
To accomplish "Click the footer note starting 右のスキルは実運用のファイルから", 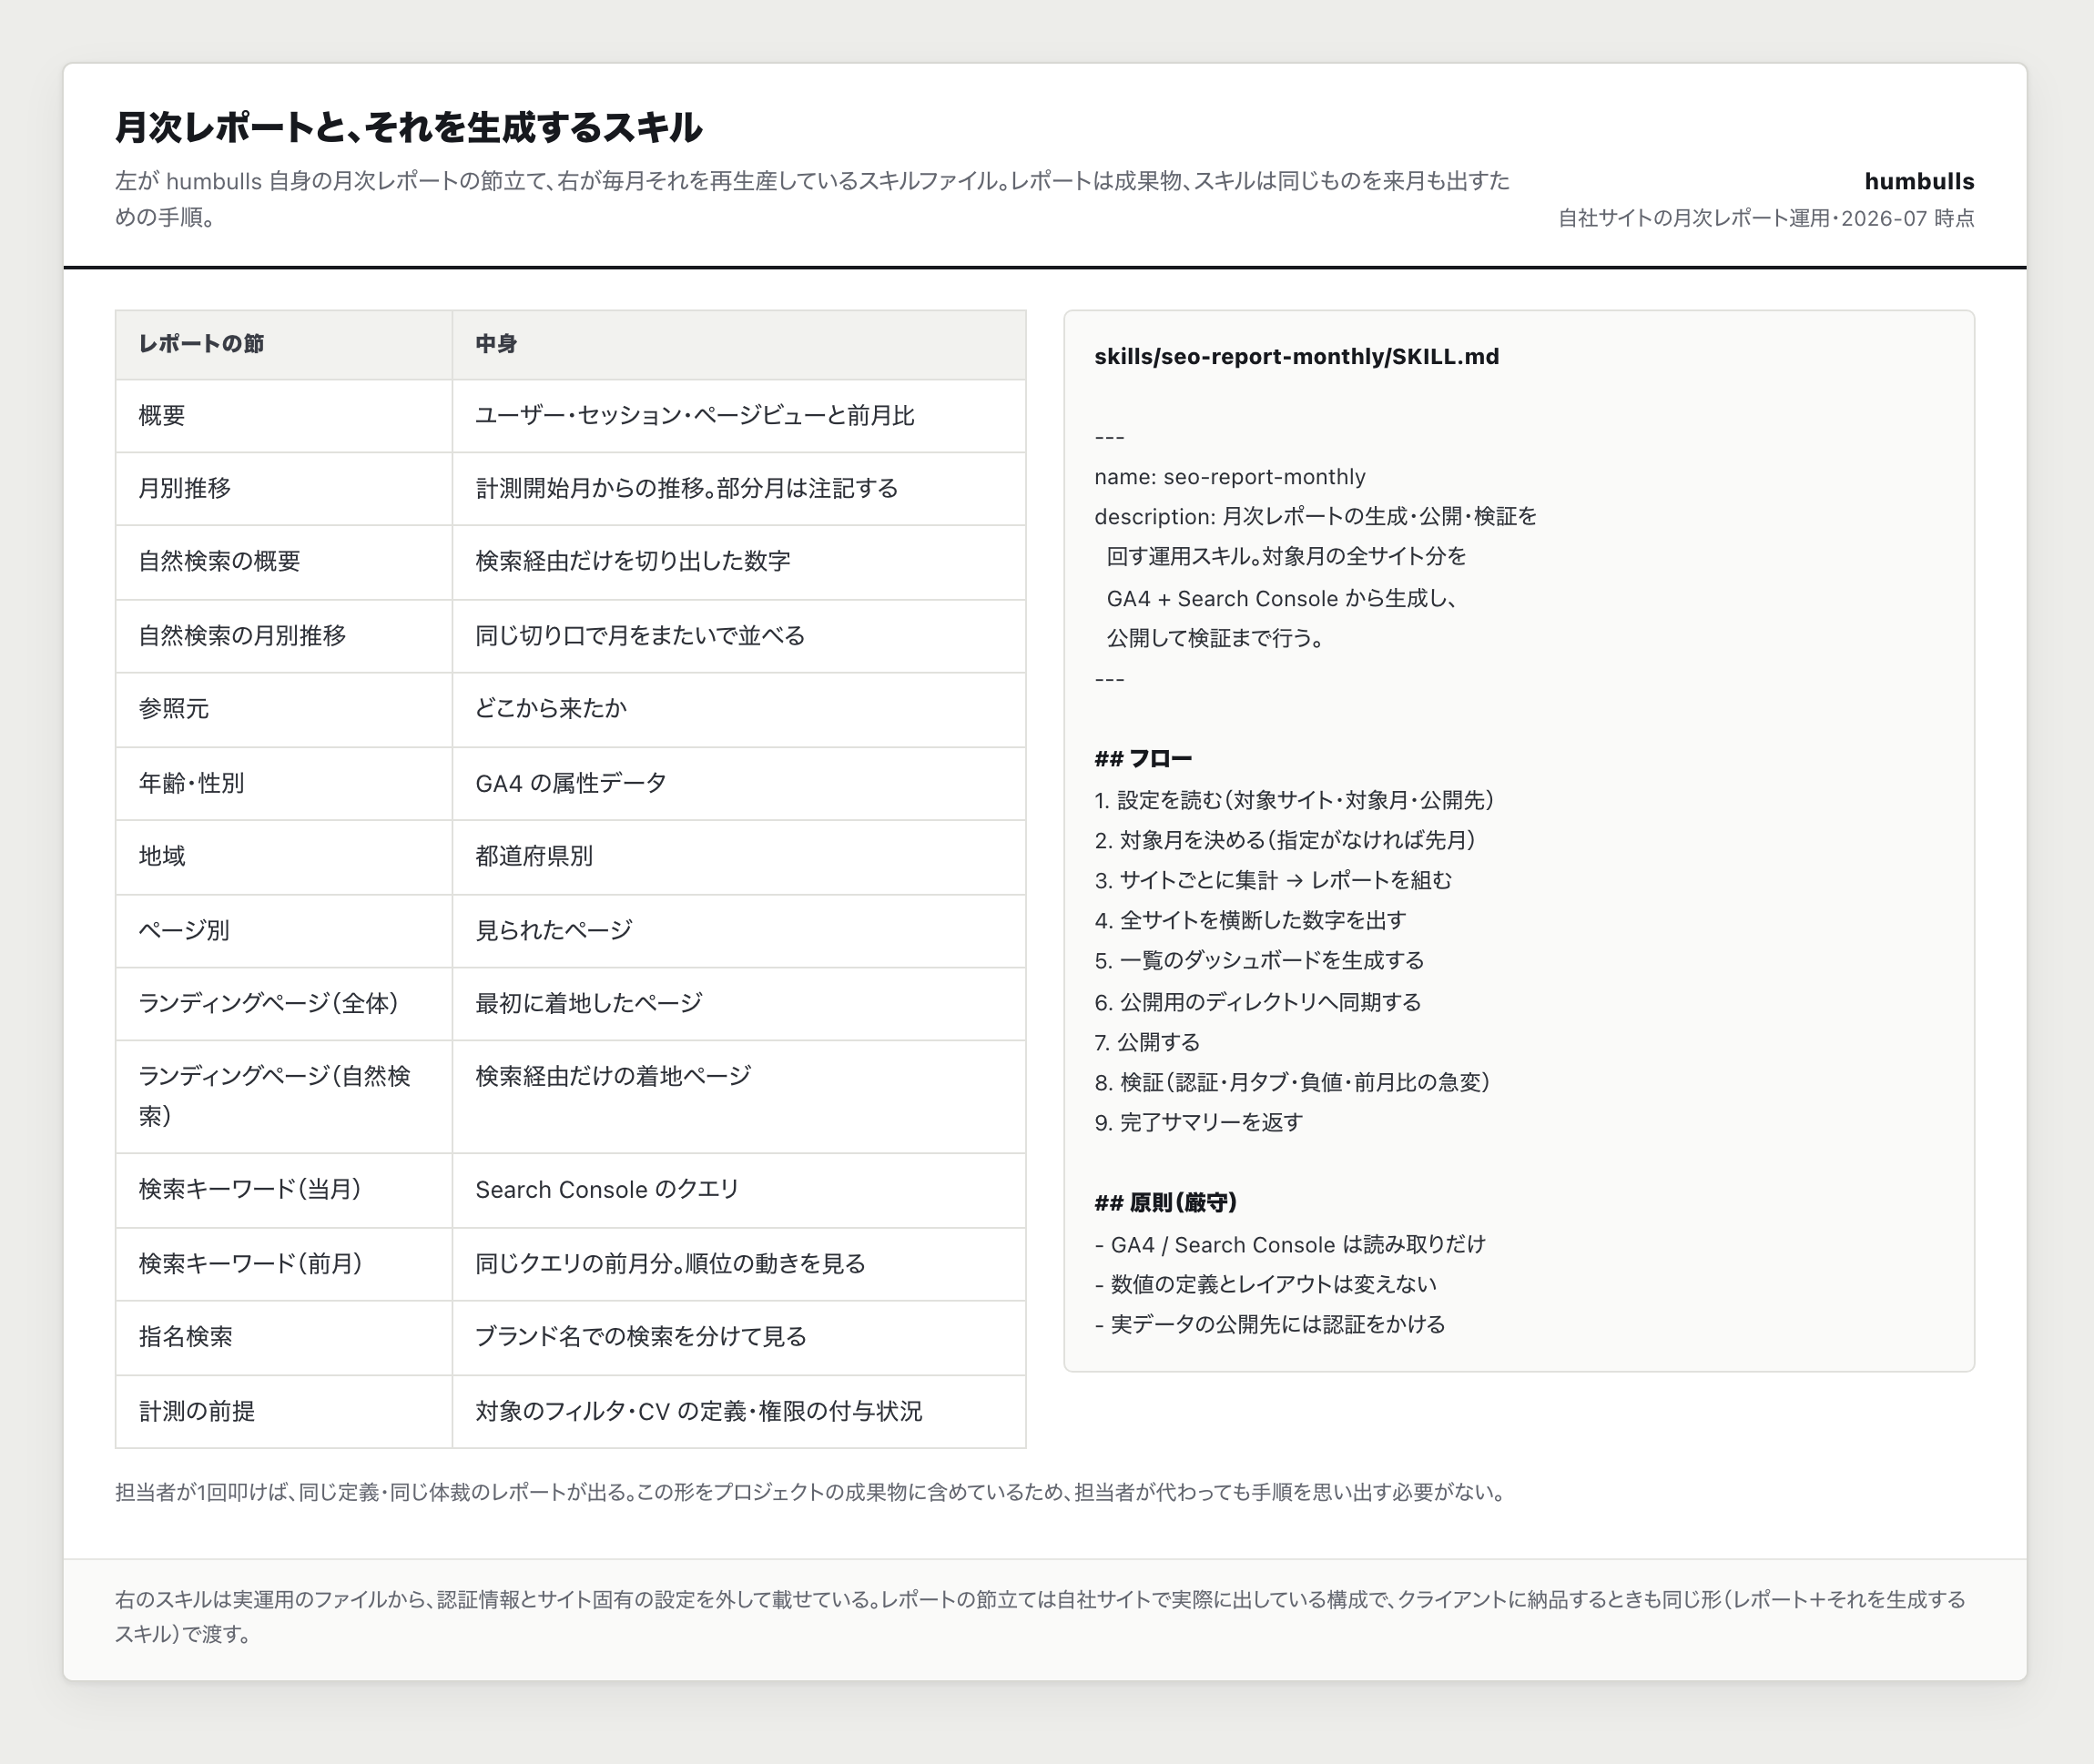I will pos(1041,1617).
